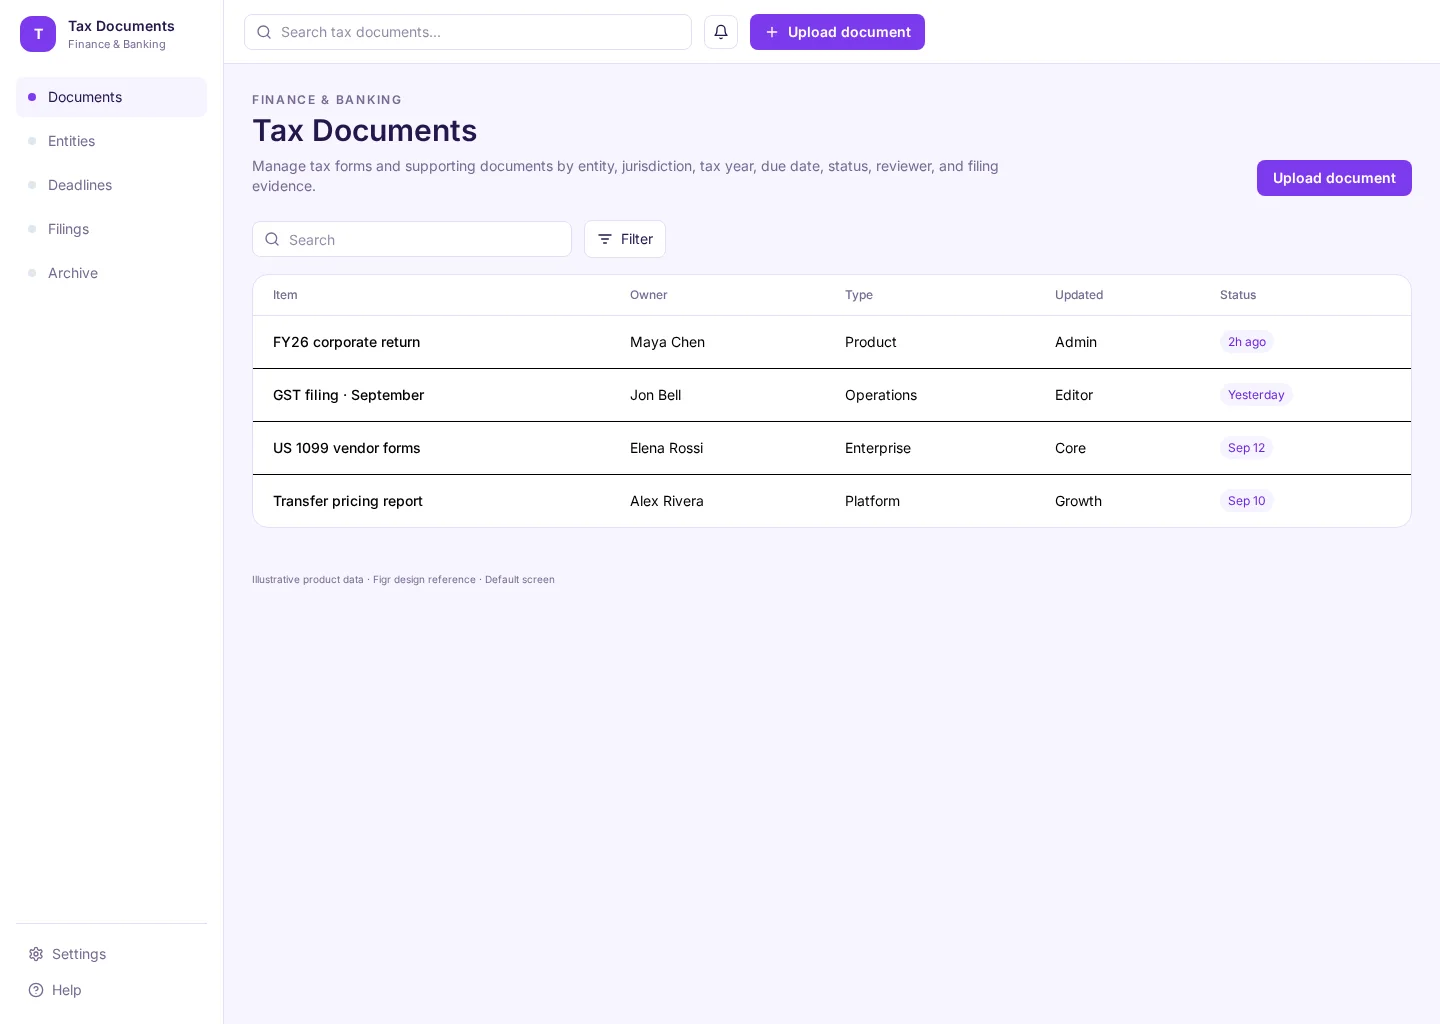1440x1024 pixels.
Task: Open the Documents sidebar item
Action: (111, 97)
